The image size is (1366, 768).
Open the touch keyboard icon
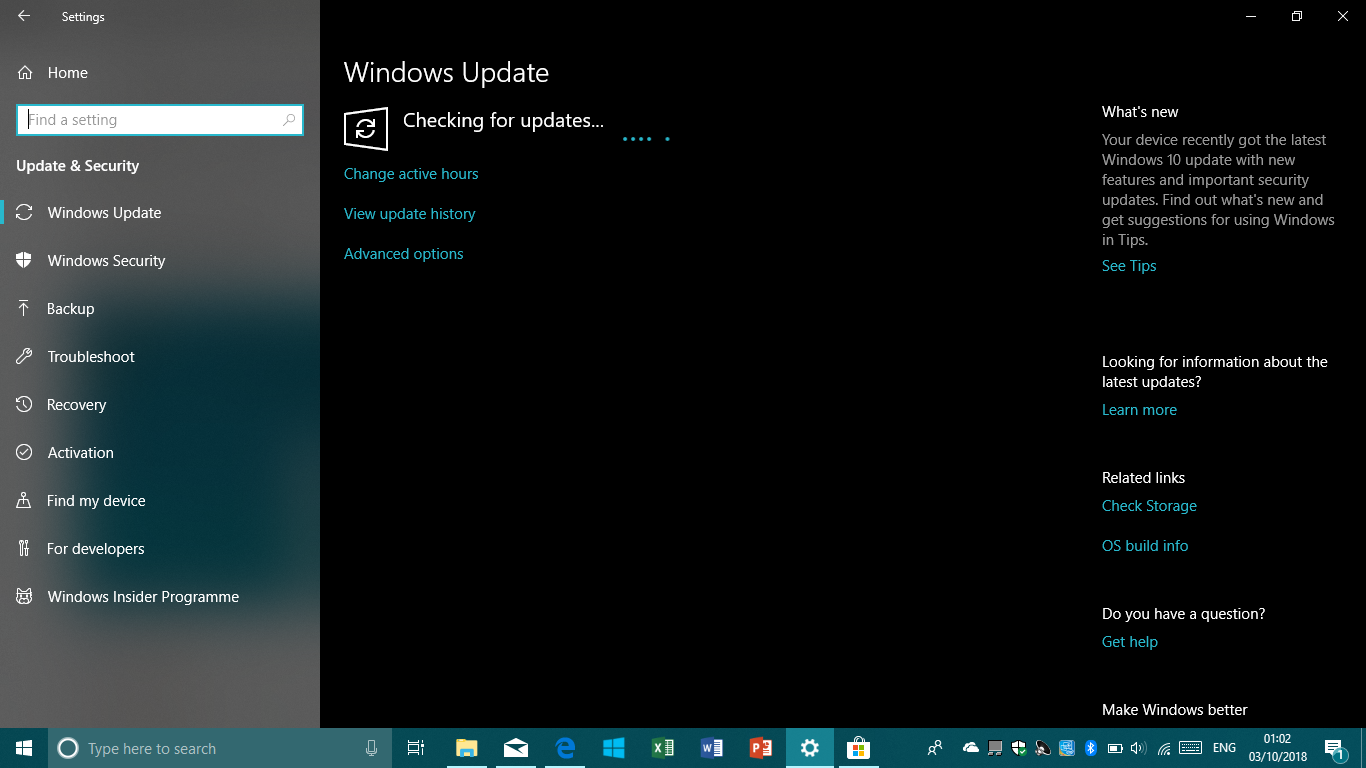click(x=1190, y=748)
